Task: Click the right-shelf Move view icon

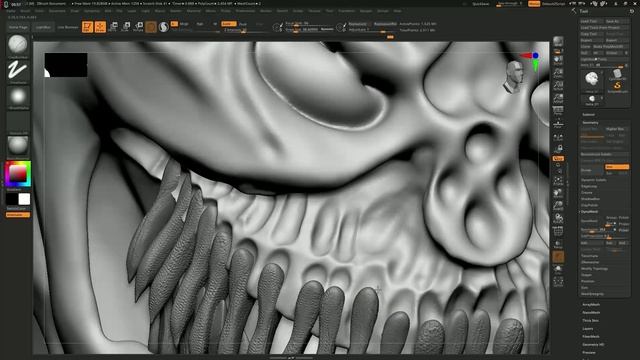Action: [x=558, y=194]
